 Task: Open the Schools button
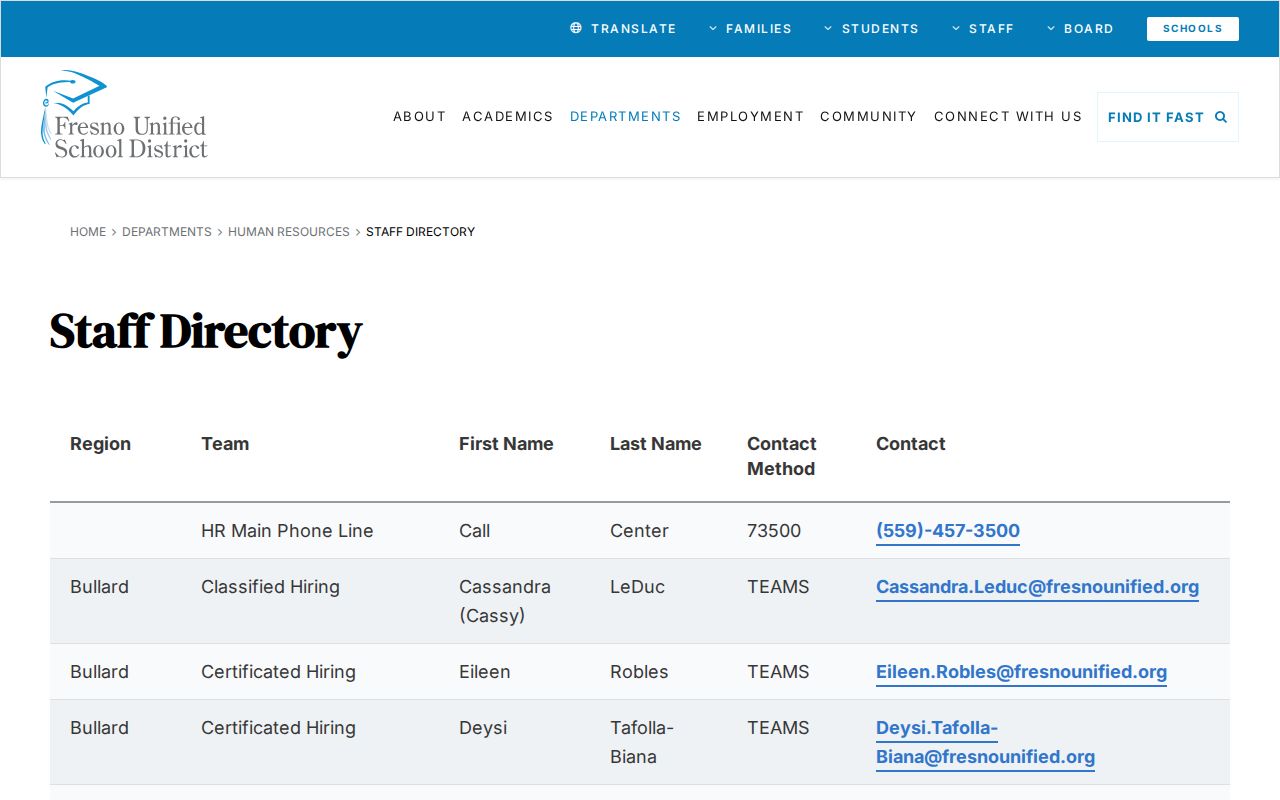(x=1193, y=29)
